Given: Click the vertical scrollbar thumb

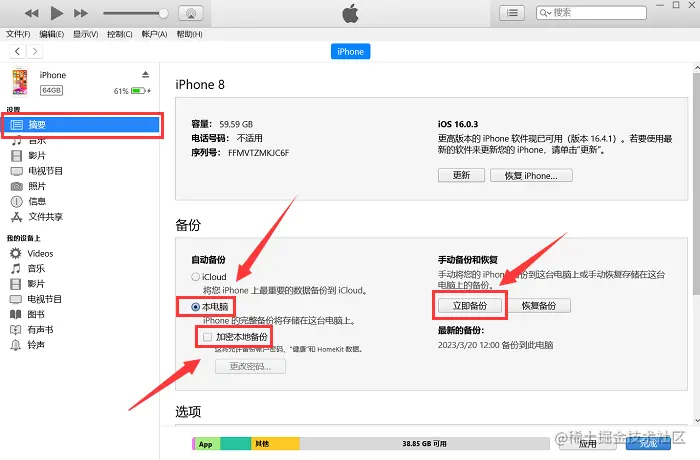Looking at the screenshot, I should click(x=696, y=183).
